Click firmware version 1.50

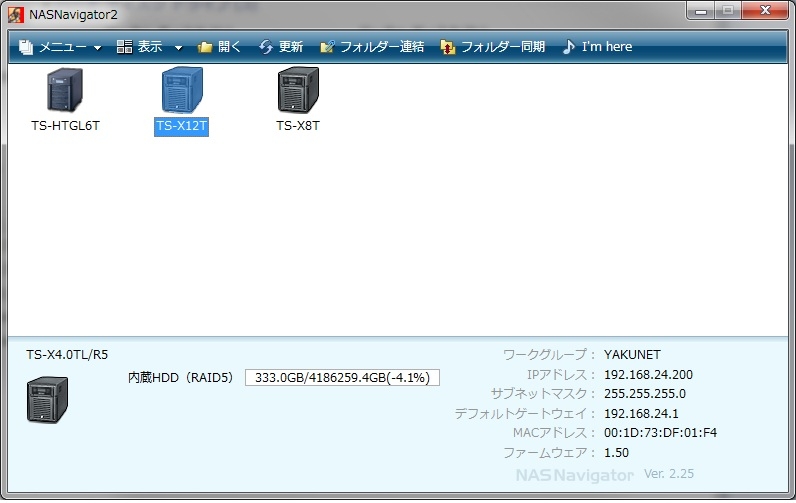616,453
